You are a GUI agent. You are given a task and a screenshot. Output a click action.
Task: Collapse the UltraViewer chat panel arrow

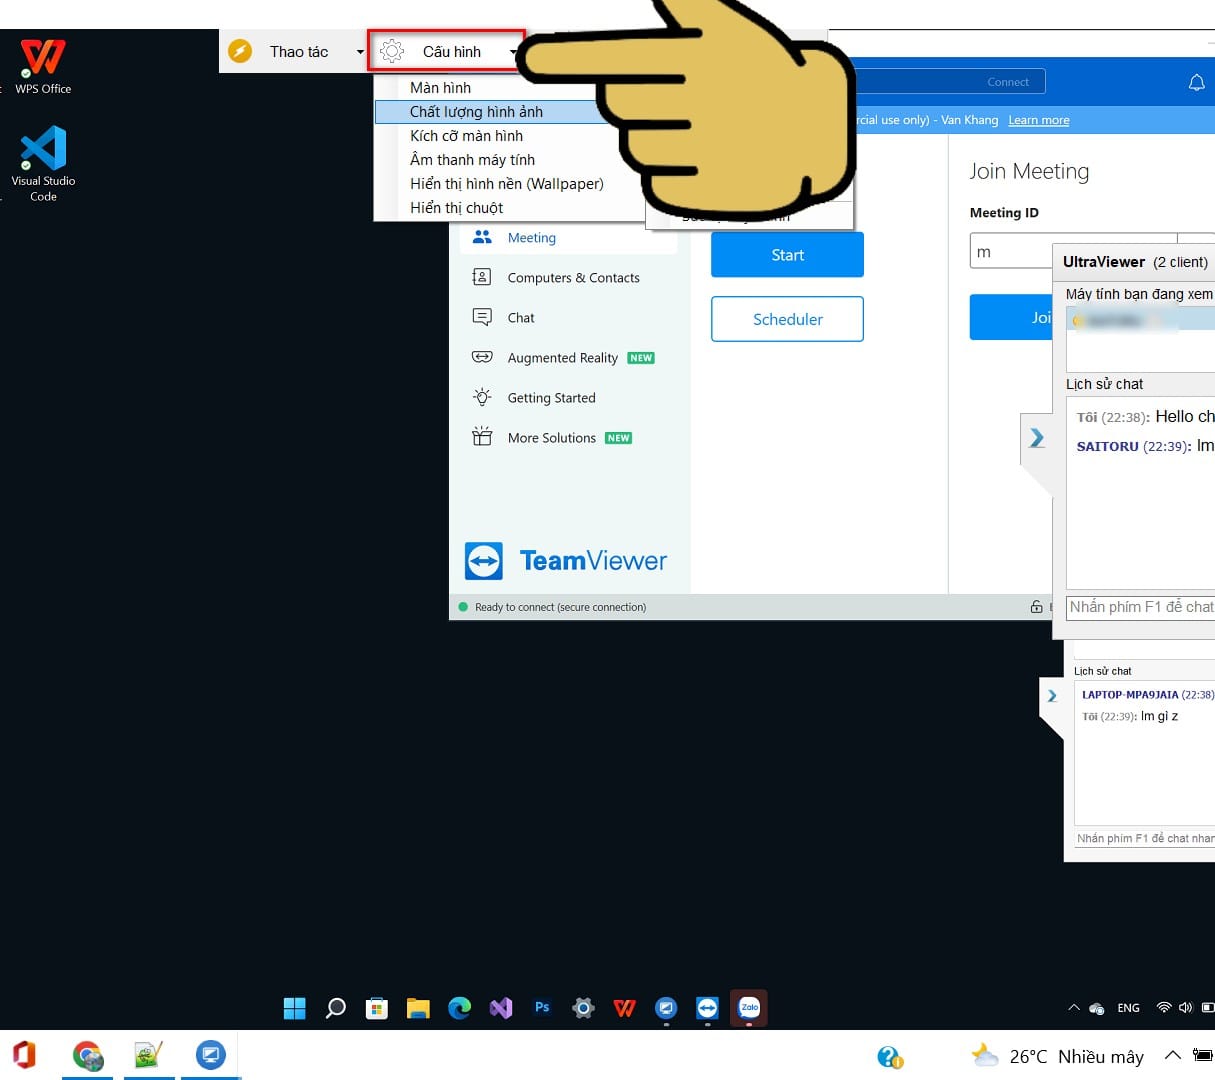click(x=1037, y=438)
